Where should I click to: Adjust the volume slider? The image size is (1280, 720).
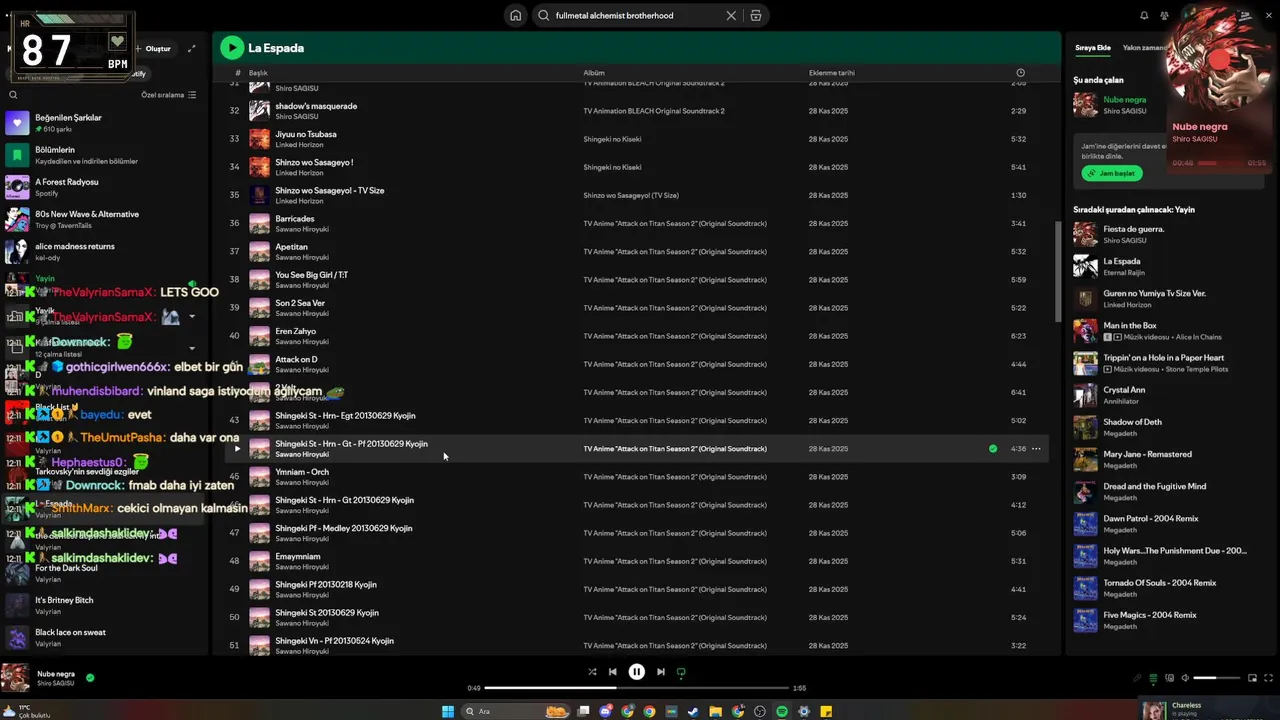point(1217,678)
